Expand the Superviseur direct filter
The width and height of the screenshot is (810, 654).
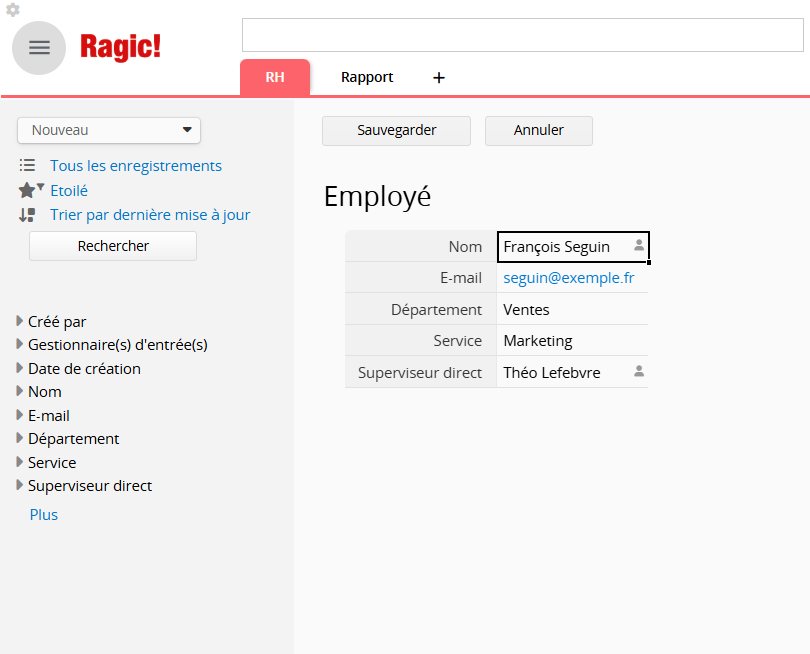coord(20,486)
